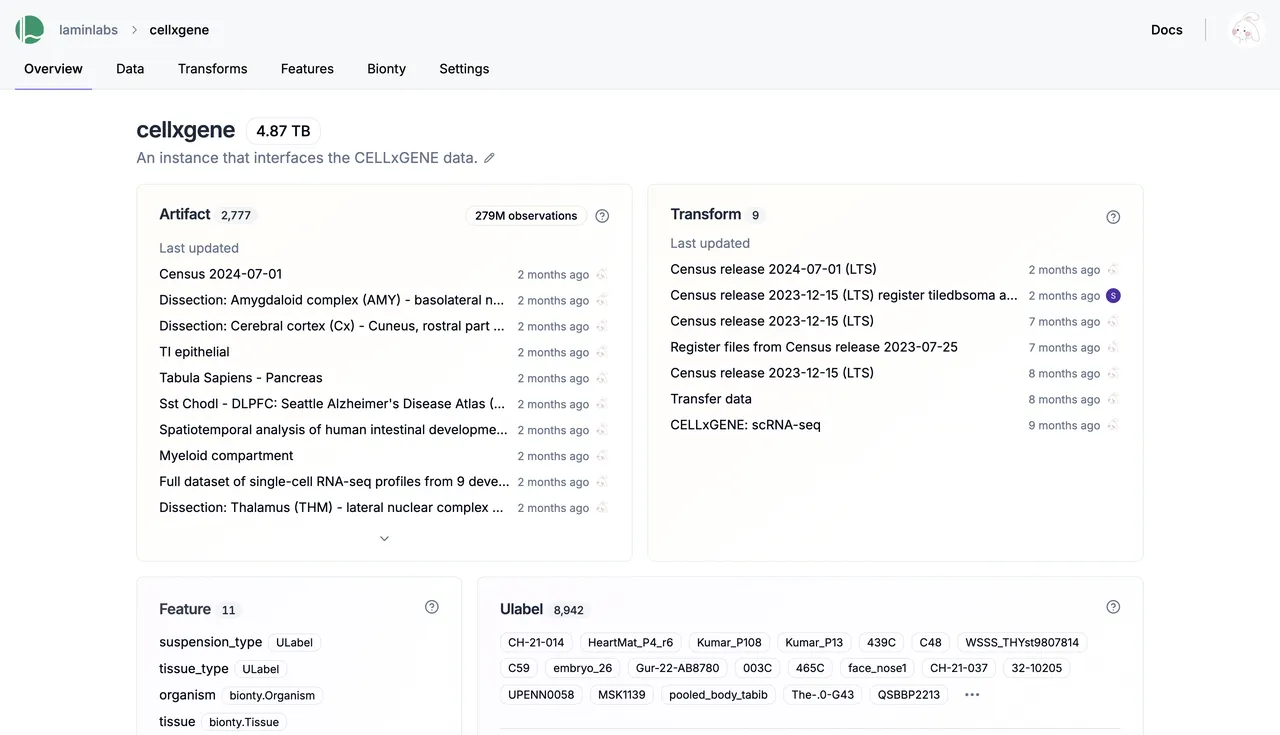The height and width of the screenshot is (735, 1280).
Task: Click the Transform count 9 badge
Action: tap(755, 215)
